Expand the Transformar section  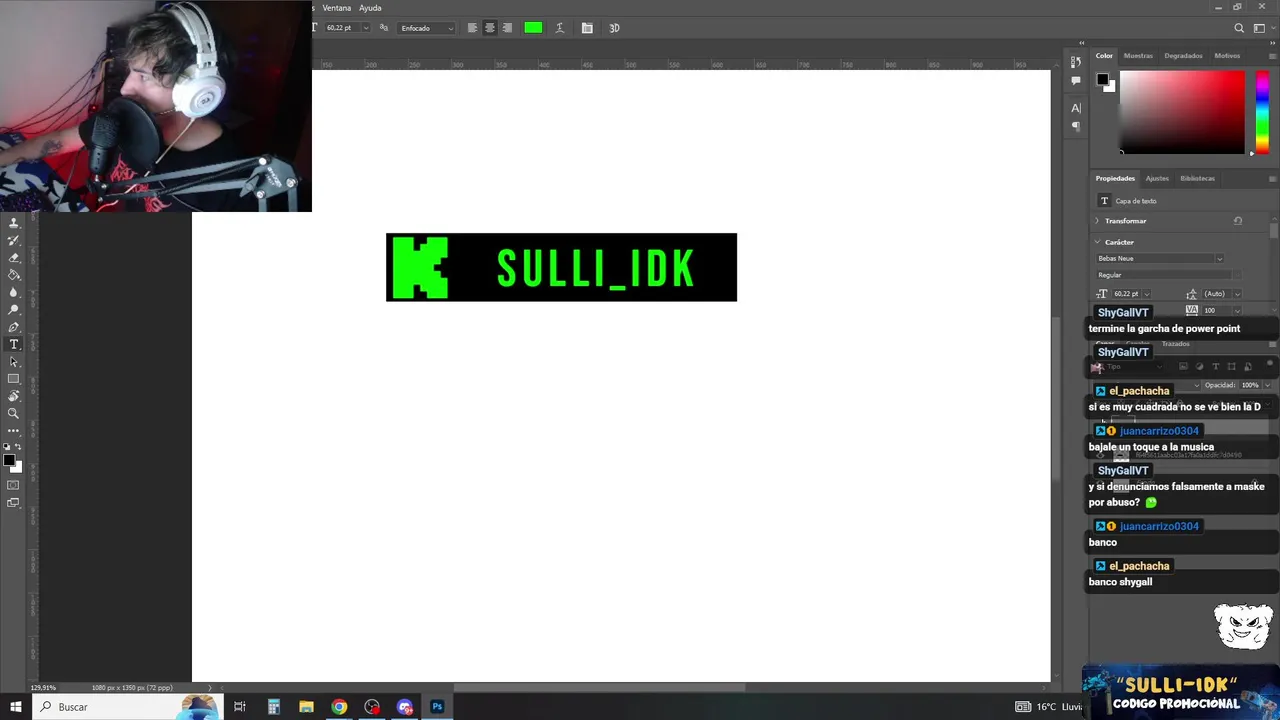pos(1097,221)
